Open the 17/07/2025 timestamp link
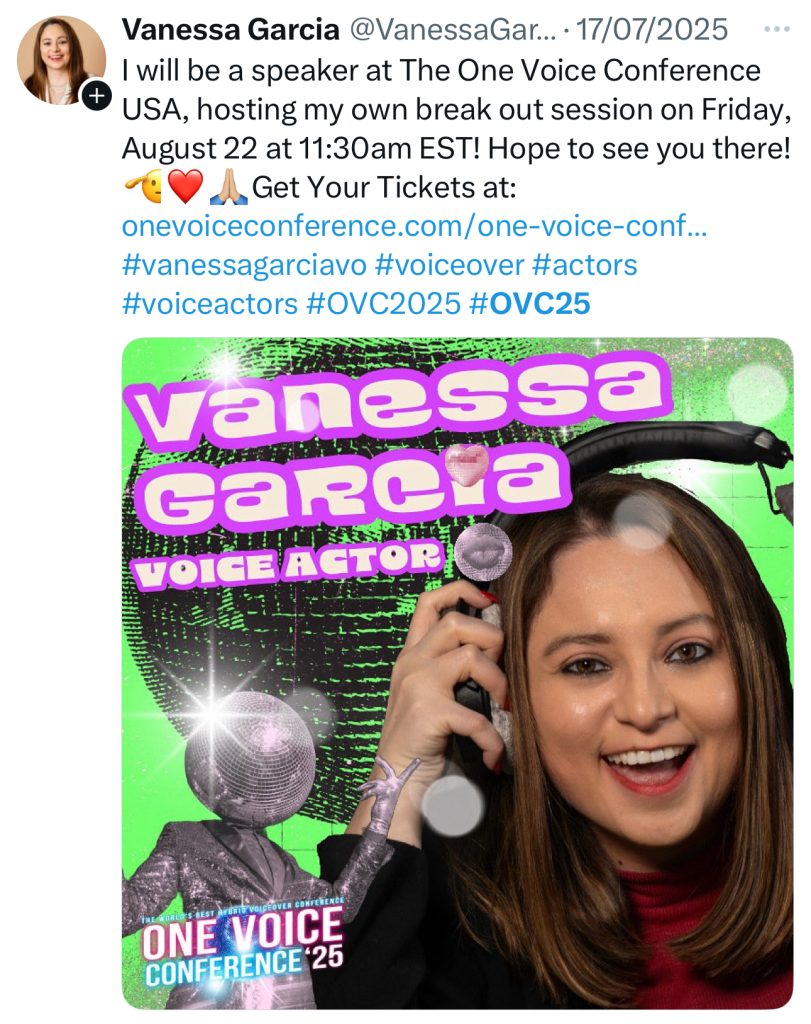Screen dimensions: 811x1024 [652, 29]
